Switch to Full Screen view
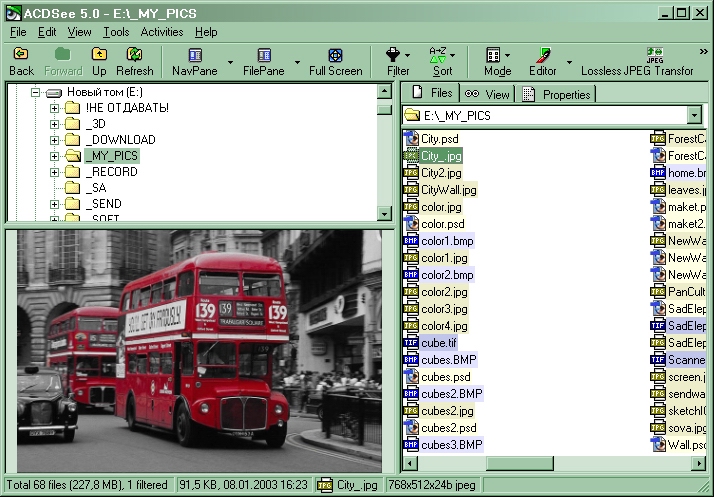This screenshot has height=497, width=714. (x=335, y=55)
